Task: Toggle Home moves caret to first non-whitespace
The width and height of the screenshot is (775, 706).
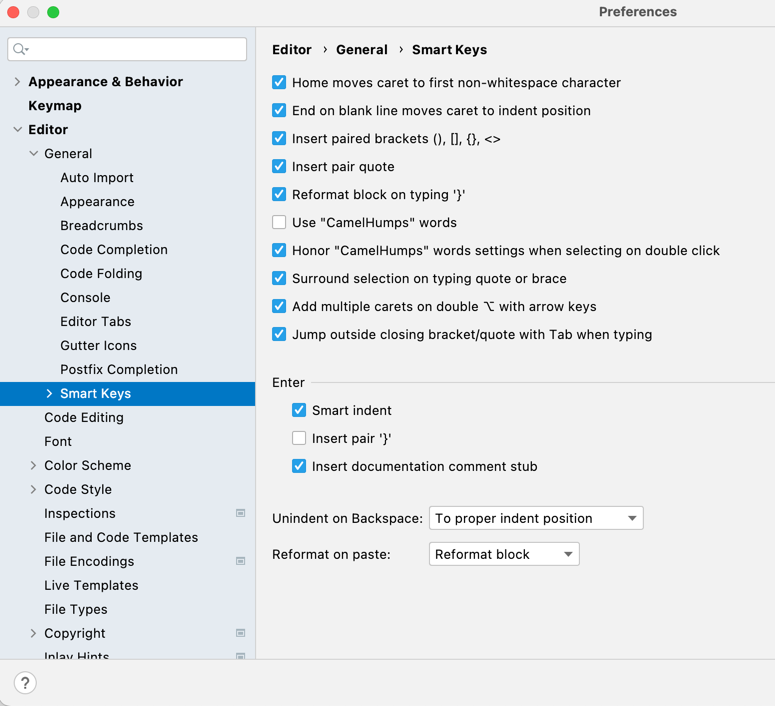Action: 279,82
